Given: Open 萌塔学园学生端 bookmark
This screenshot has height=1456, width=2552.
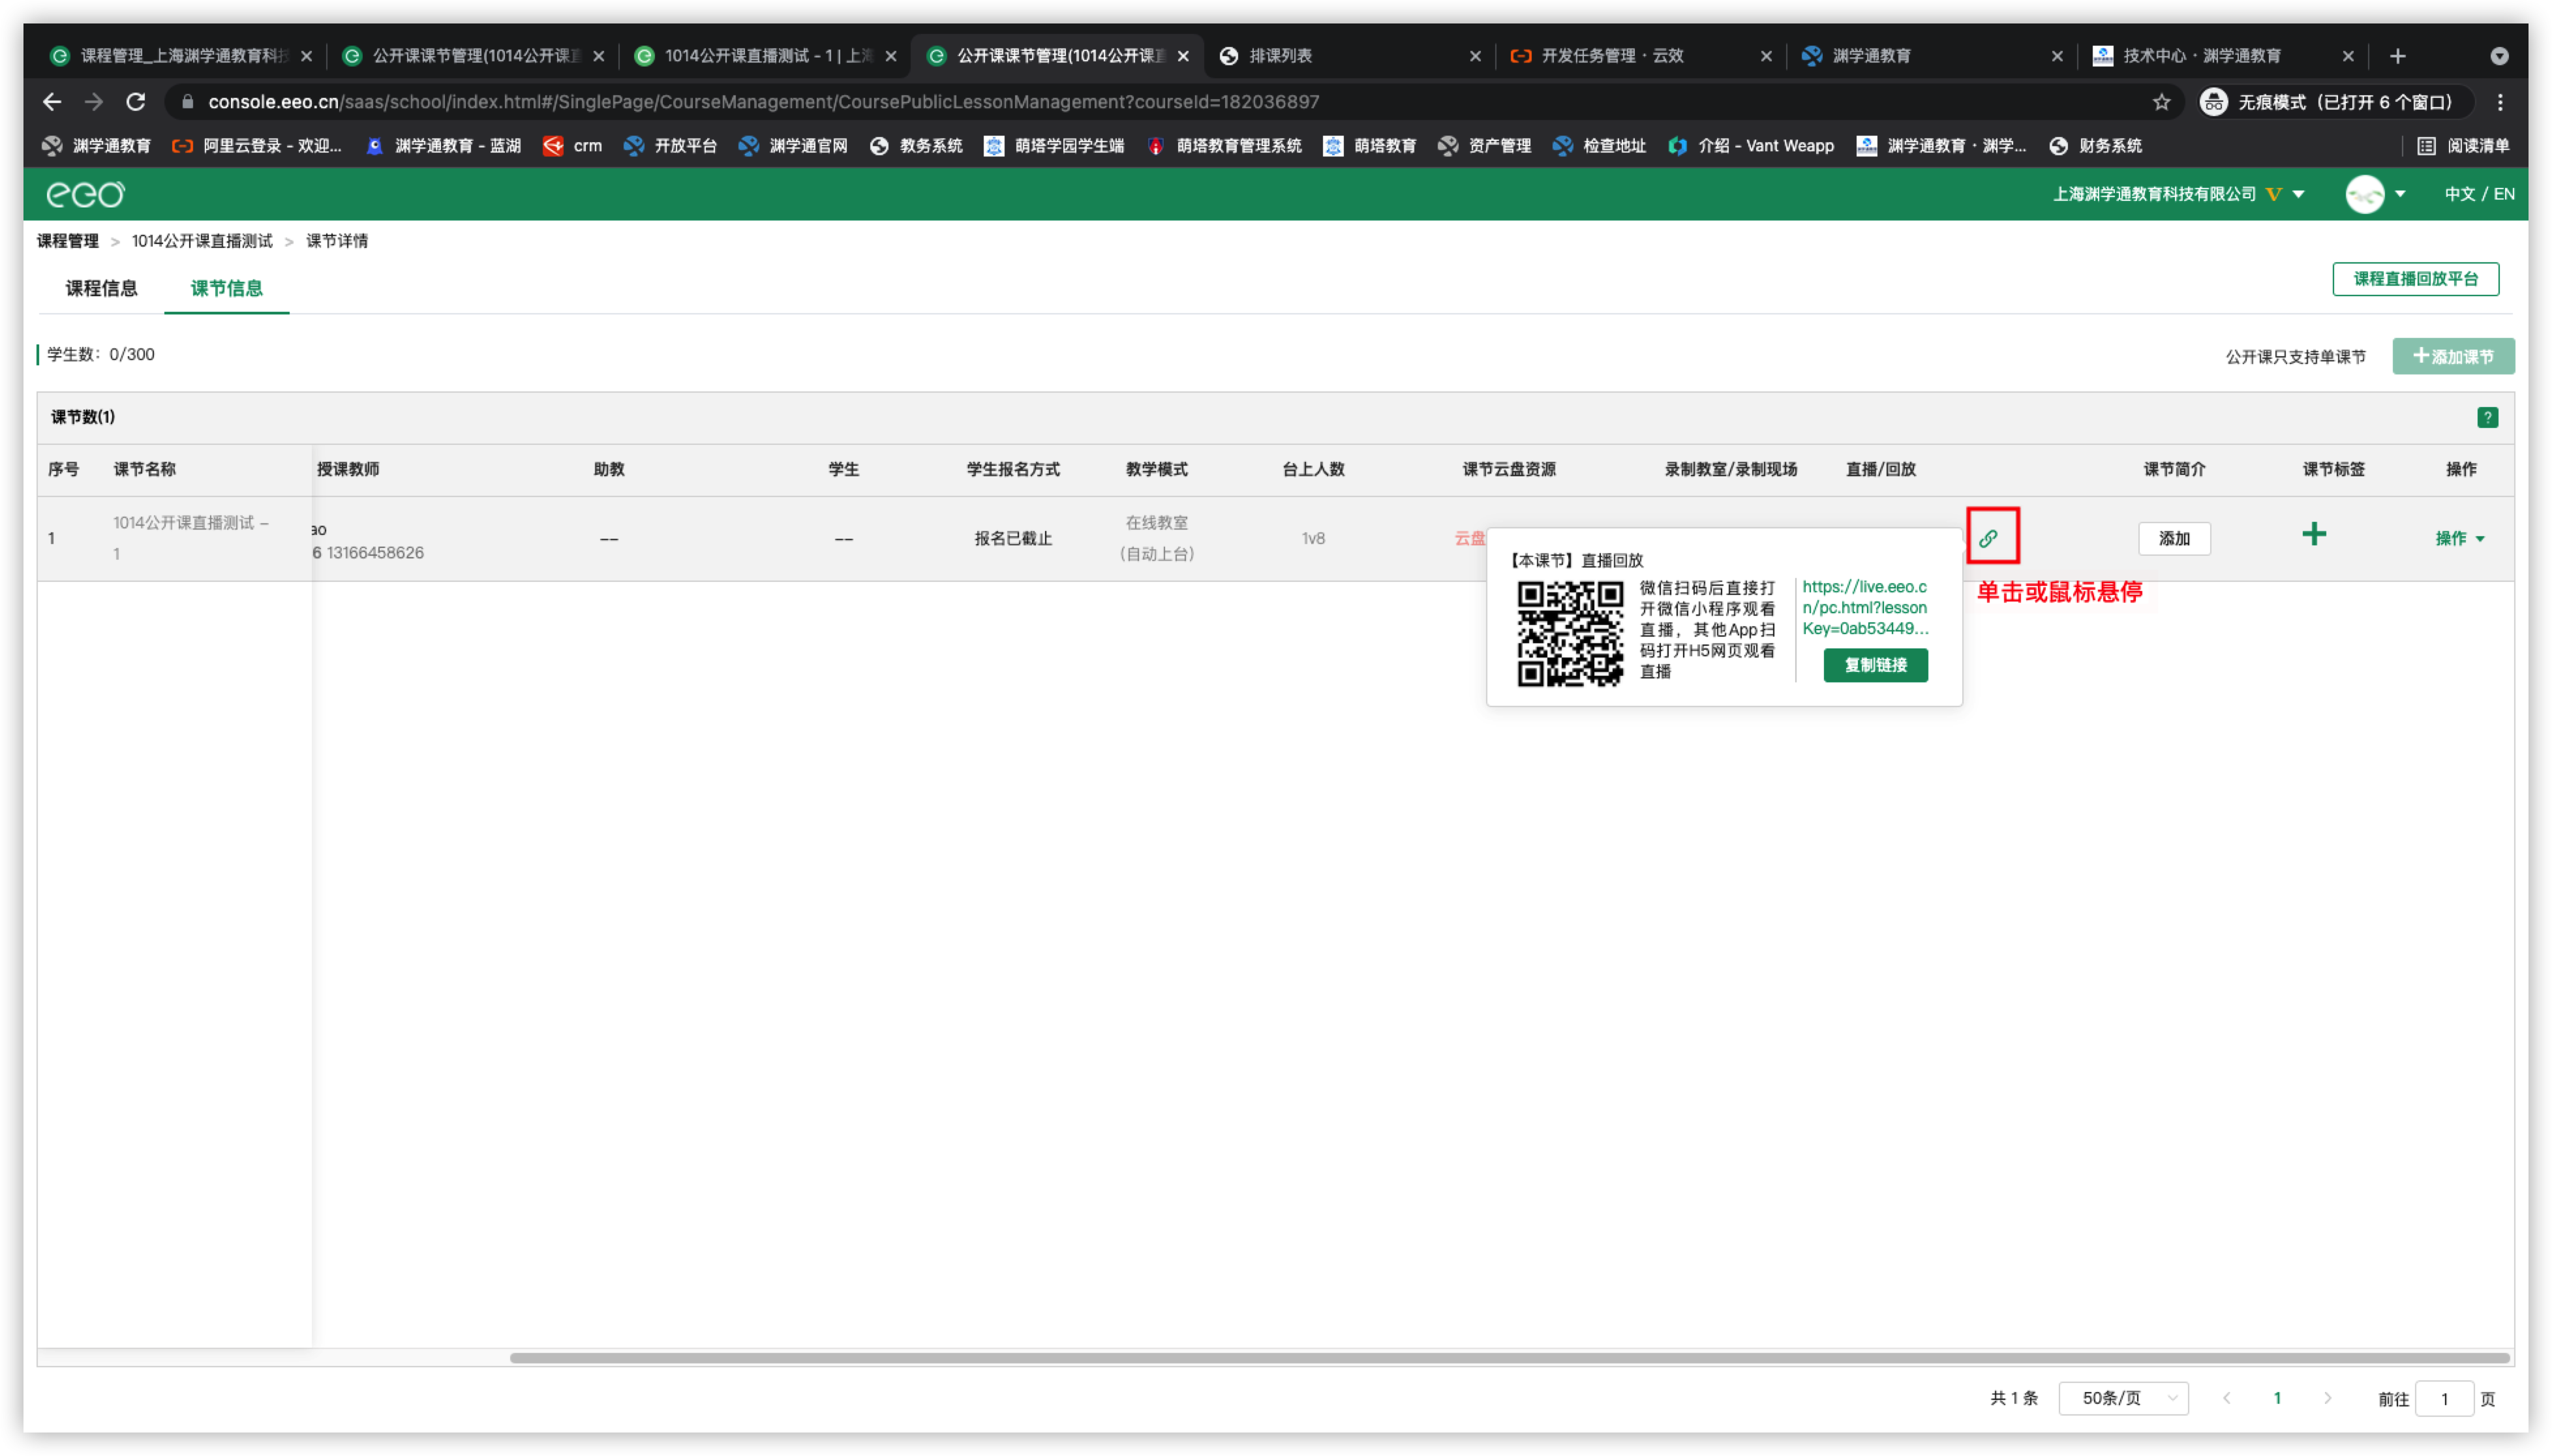Looking at the screenshot, I should click(x=1054, y=146).
